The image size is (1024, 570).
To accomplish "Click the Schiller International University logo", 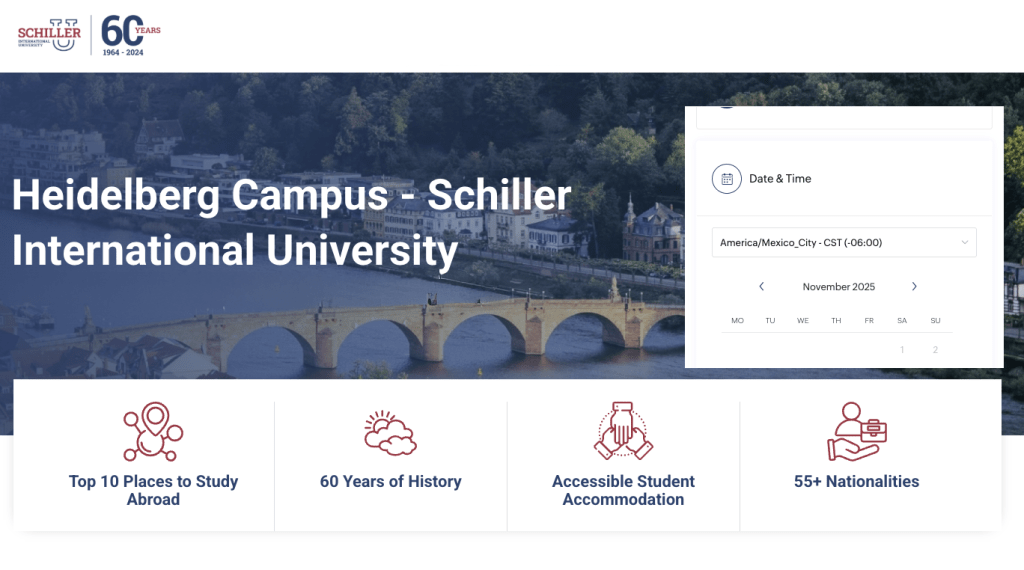I will pos(49,35).
